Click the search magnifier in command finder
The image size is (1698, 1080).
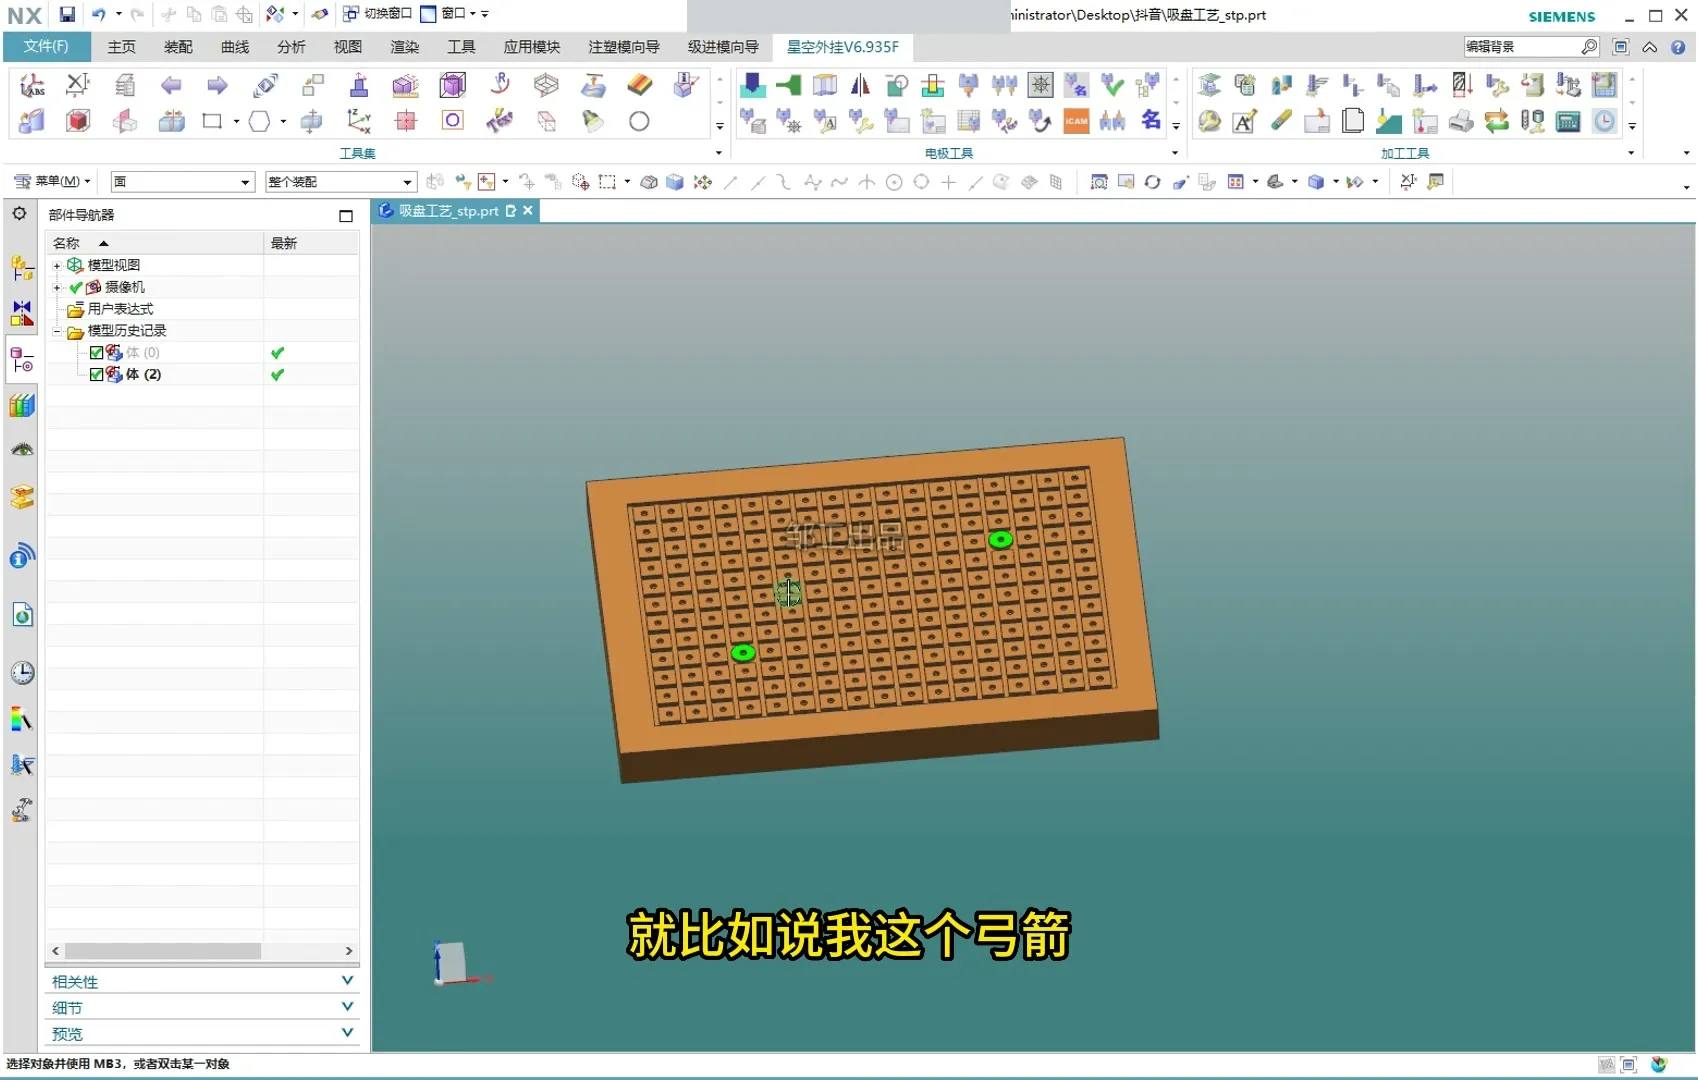pos(1588,47)
